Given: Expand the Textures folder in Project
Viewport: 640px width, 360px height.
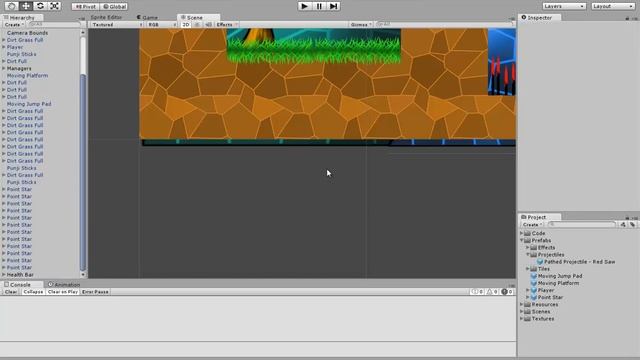Looking at the screenshot, I should pyautogui.click(x=521, y=319).
